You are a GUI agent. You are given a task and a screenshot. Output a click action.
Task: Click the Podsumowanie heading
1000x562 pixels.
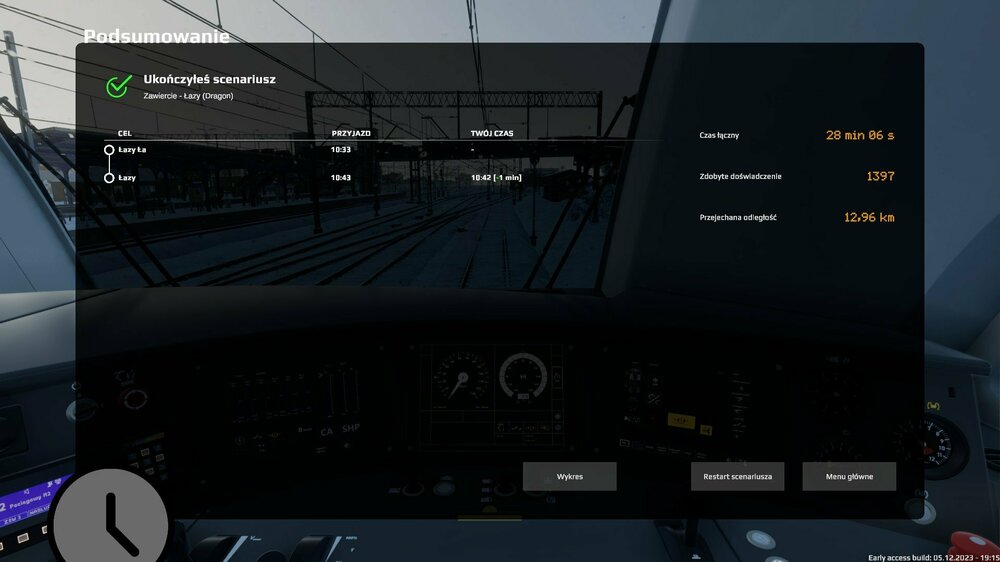[x=156, y=36]
